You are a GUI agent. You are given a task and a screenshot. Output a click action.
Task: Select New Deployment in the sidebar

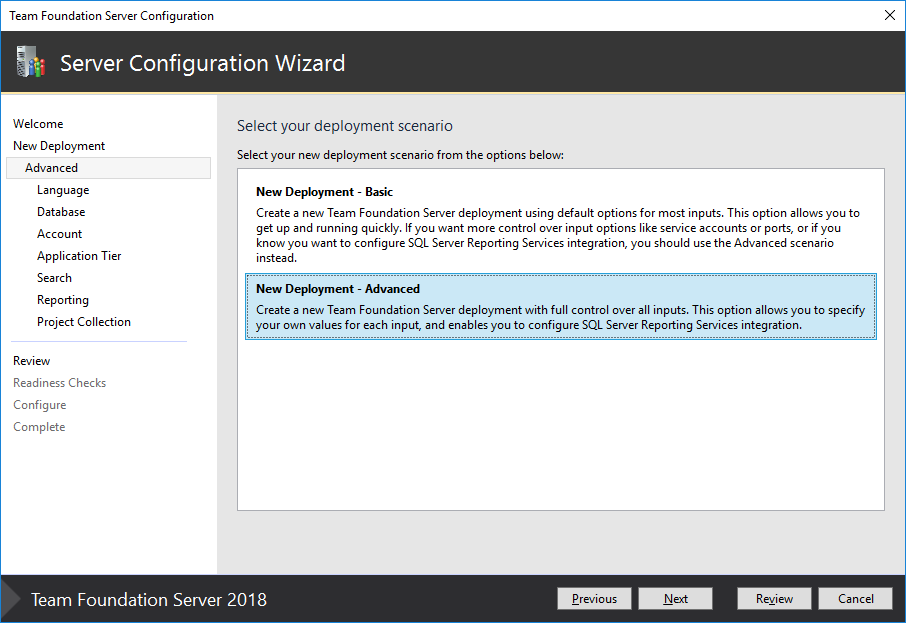[x=58, y=145]
